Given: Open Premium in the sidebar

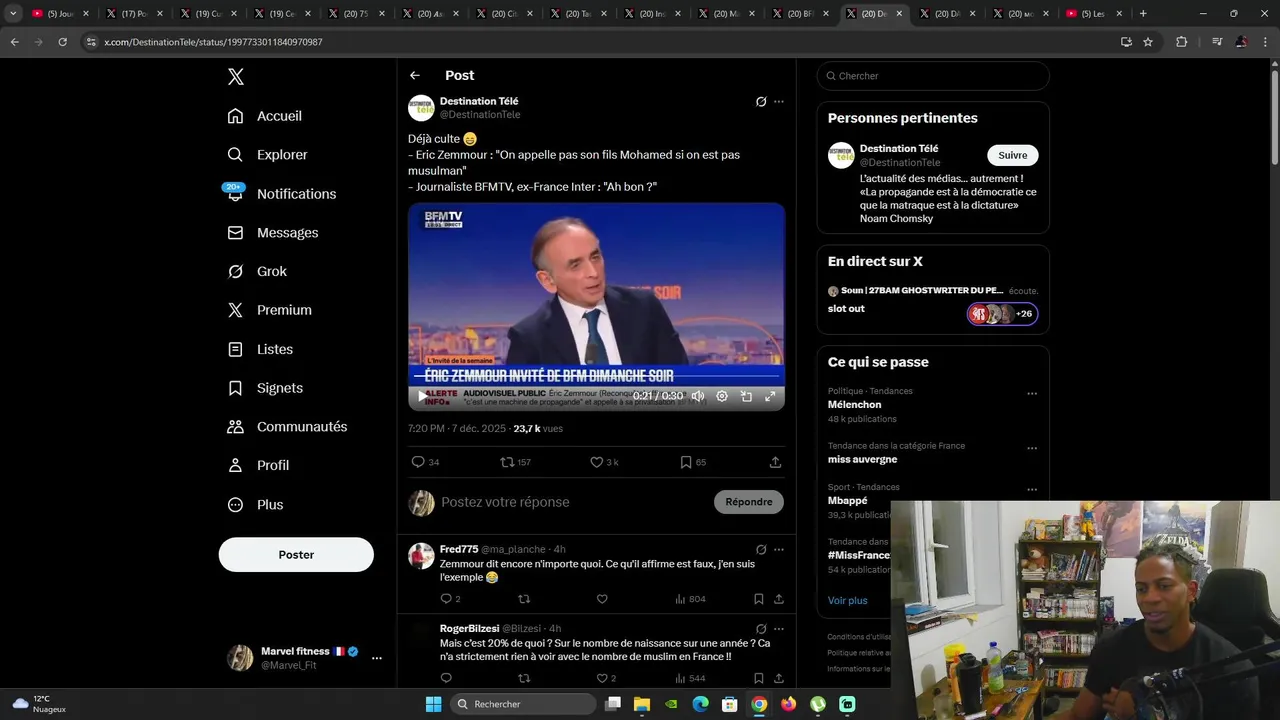Looking at the screenshot, I should coord(270,310).
